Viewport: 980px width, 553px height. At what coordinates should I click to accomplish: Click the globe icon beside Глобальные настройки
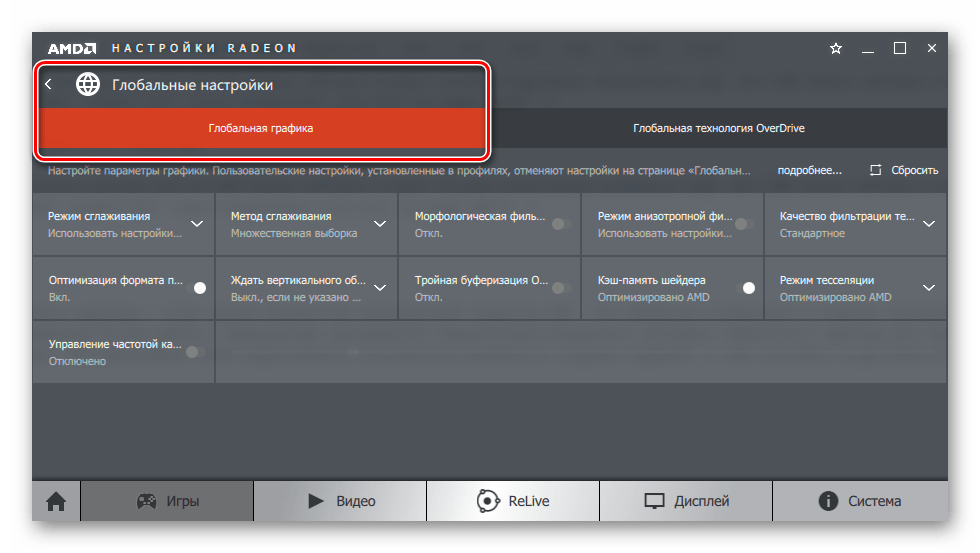[x=88, y=84]
